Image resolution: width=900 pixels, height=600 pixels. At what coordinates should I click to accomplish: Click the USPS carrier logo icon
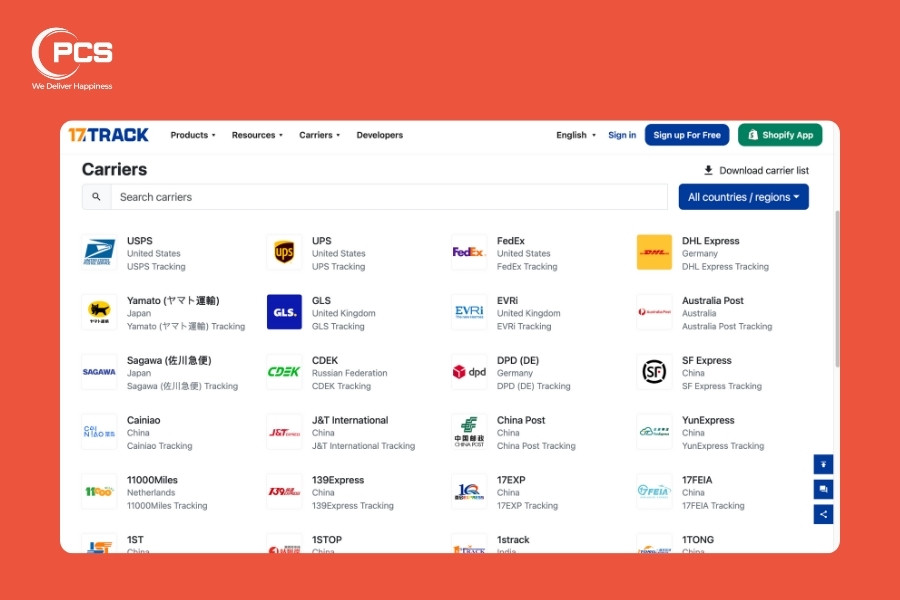(x=99, y=253)
